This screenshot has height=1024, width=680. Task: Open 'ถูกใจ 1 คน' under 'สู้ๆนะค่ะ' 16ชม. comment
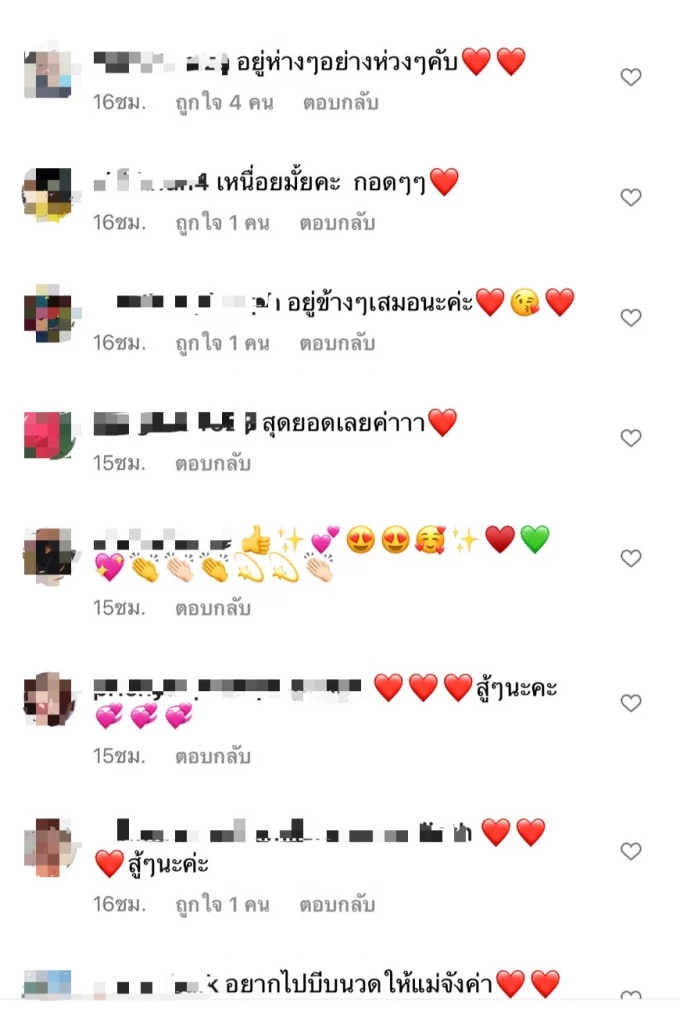222,904
